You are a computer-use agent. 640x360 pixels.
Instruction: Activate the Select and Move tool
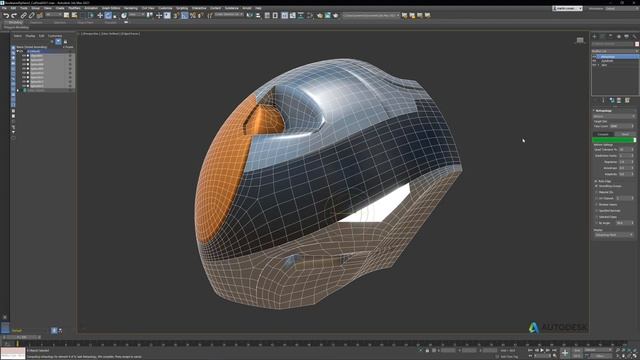point(100,16)
